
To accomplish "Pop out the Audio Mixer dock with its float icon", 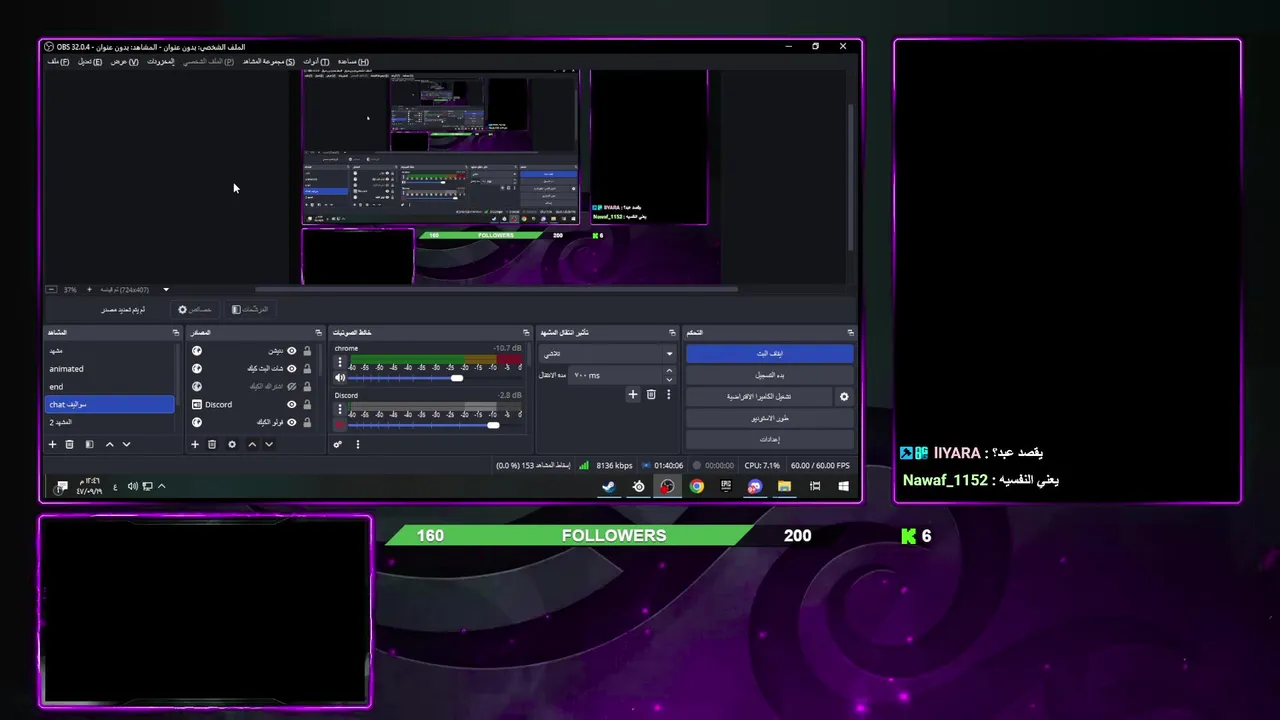I will pyautogui.click(x=526, y=332).
